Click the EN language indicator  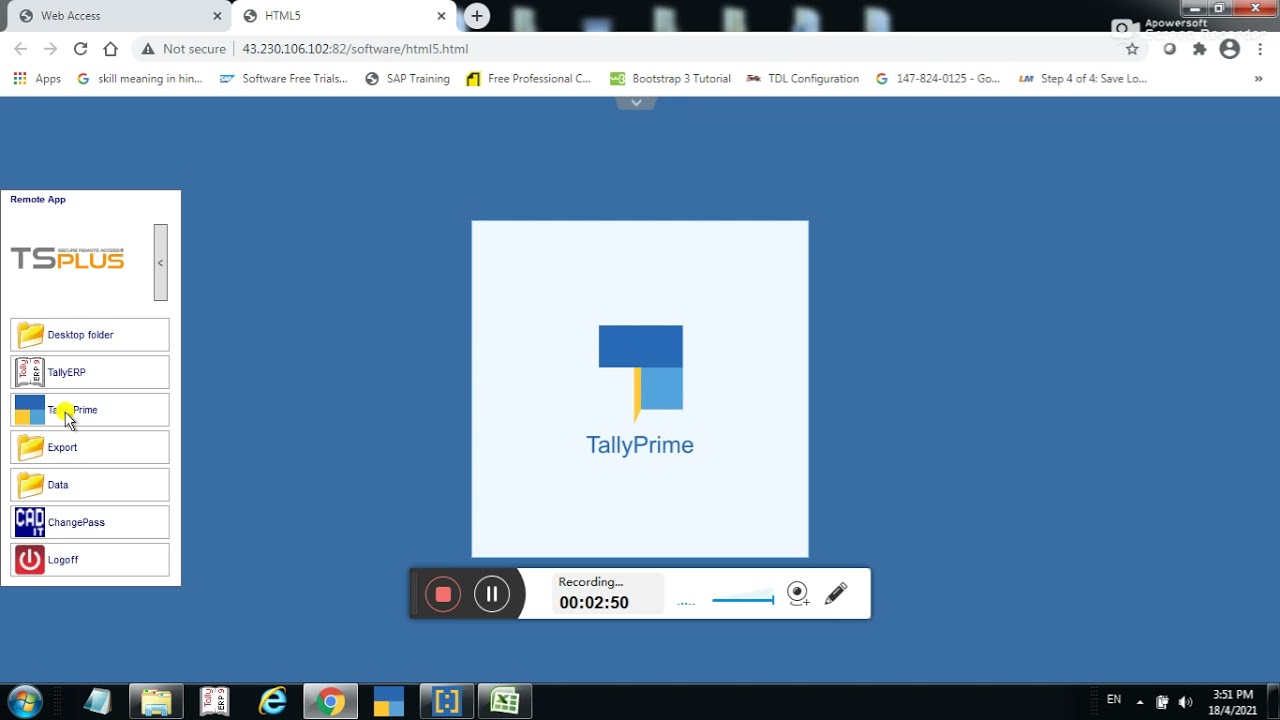pos(1114,699)
